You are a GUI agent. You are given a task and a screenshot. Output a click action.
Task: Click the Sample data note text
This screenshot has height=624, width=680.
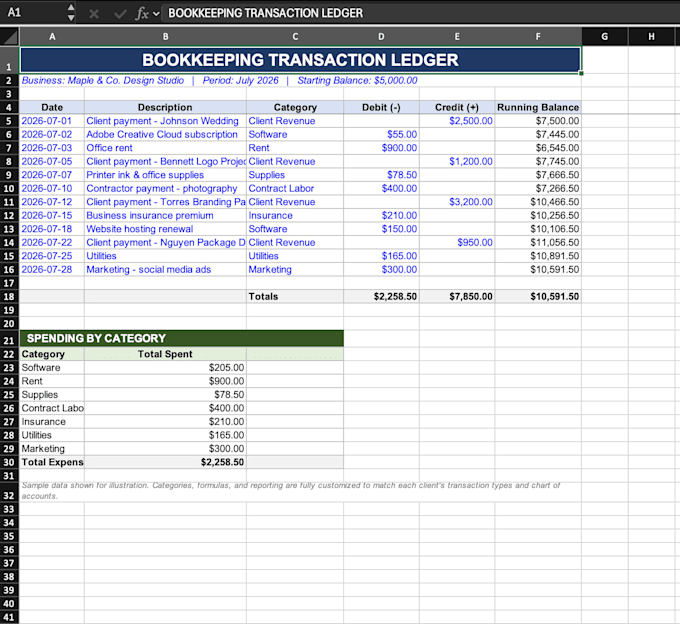coord(291,491)
